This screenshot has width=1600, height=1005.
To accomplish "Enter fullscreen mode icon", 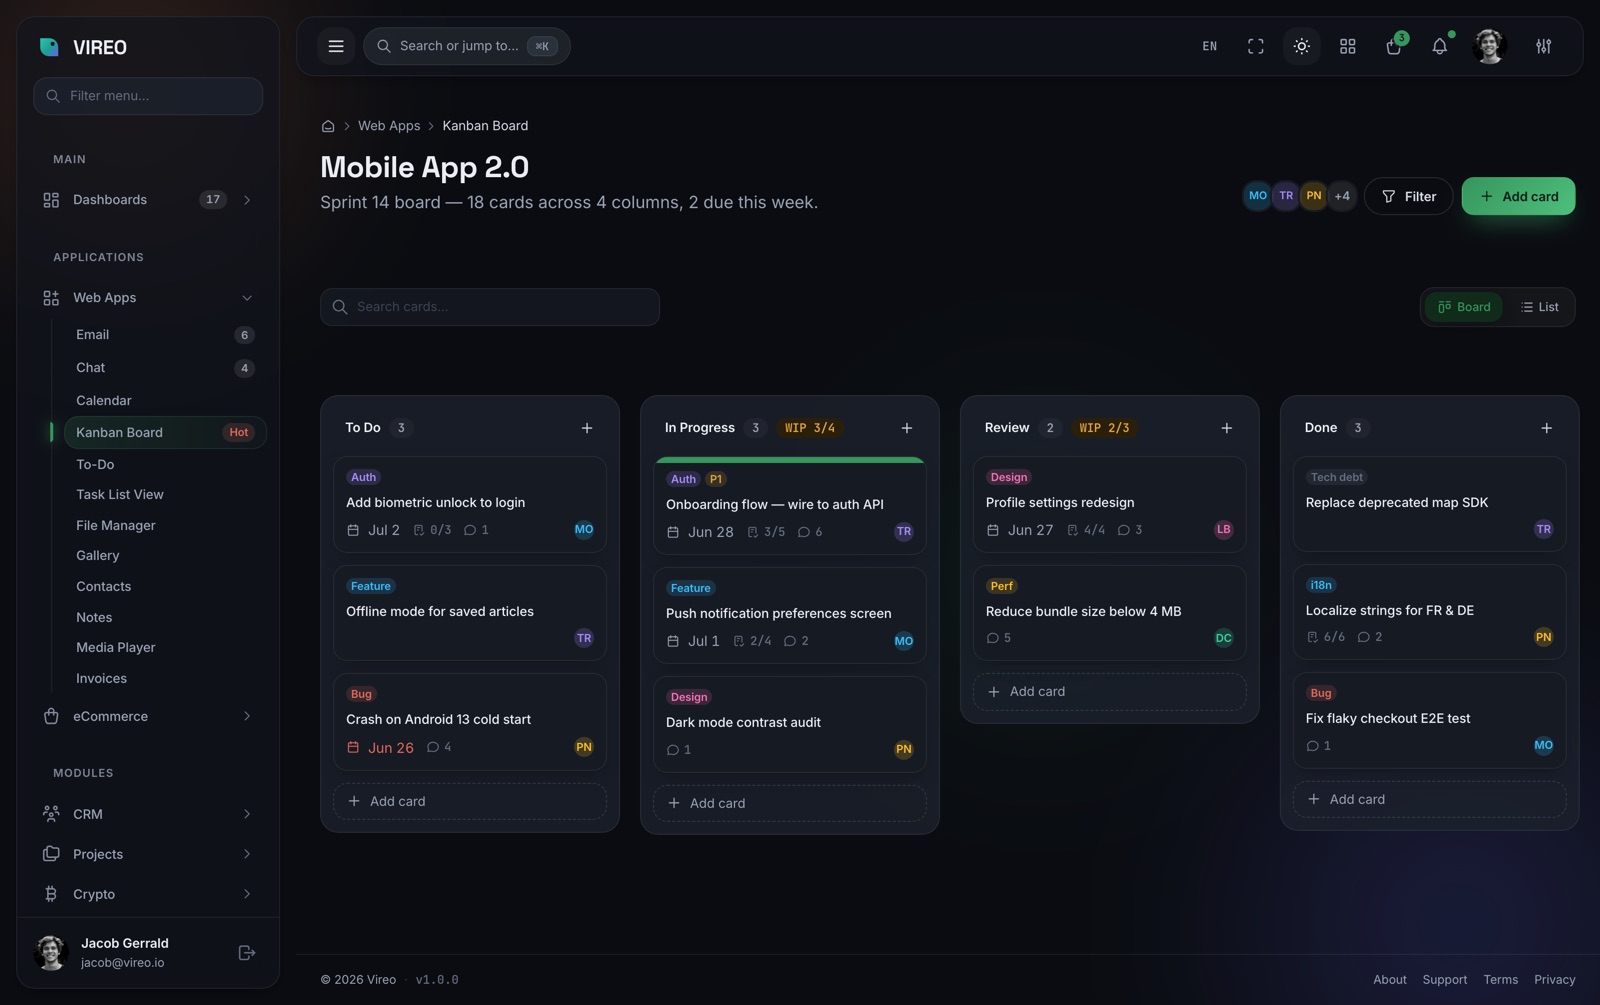I will pyautogui.click(x=1256, y=46).
